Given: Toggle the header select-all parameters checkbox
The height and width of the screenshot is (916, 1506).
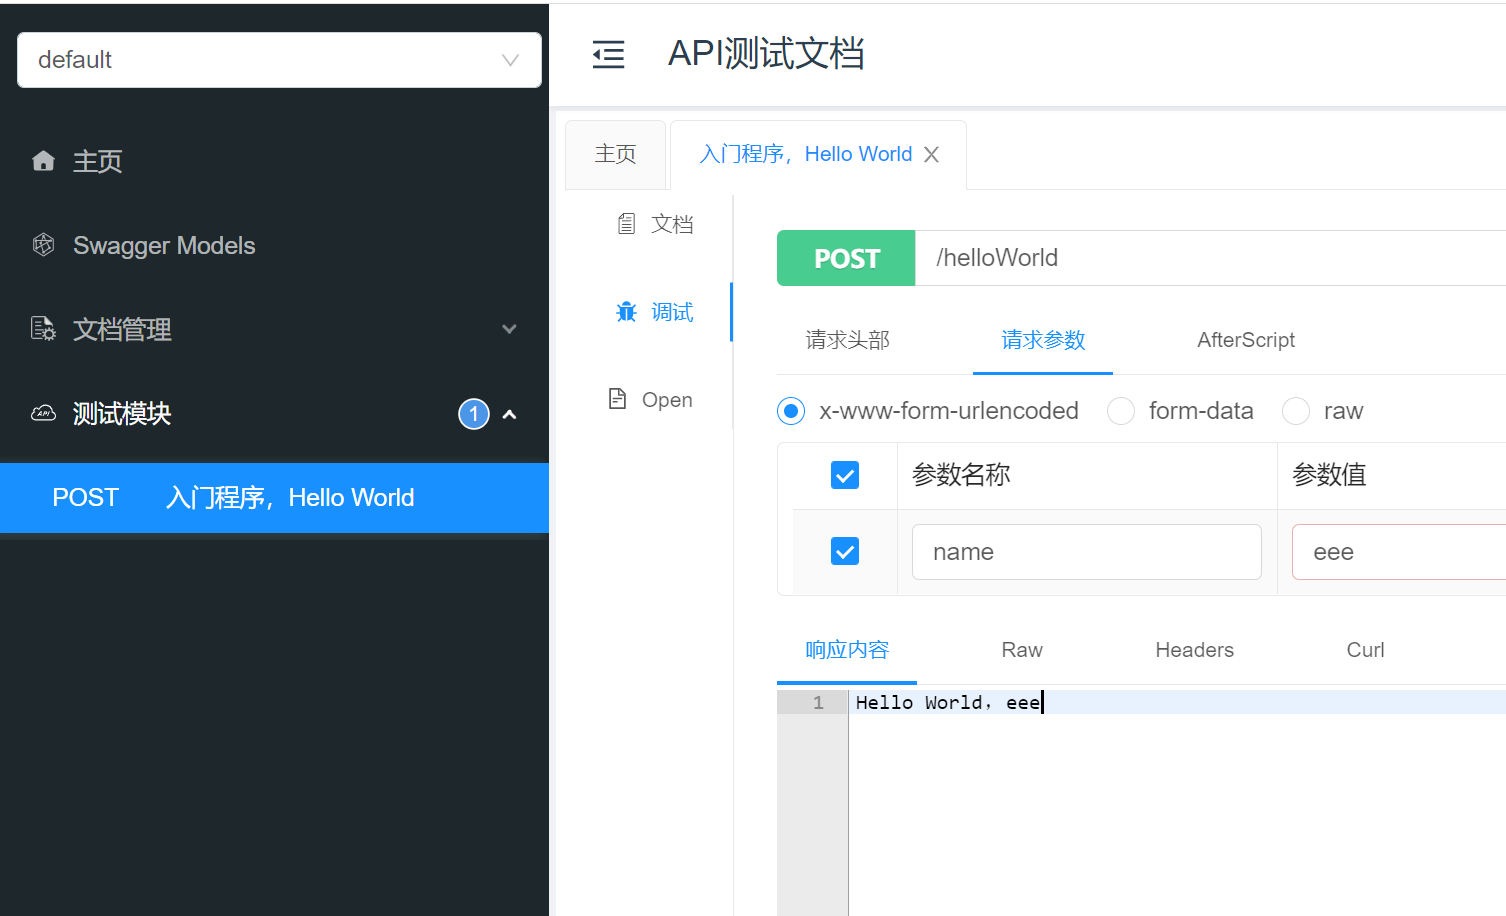Looking at the screenshot, I should pos(845,475).
